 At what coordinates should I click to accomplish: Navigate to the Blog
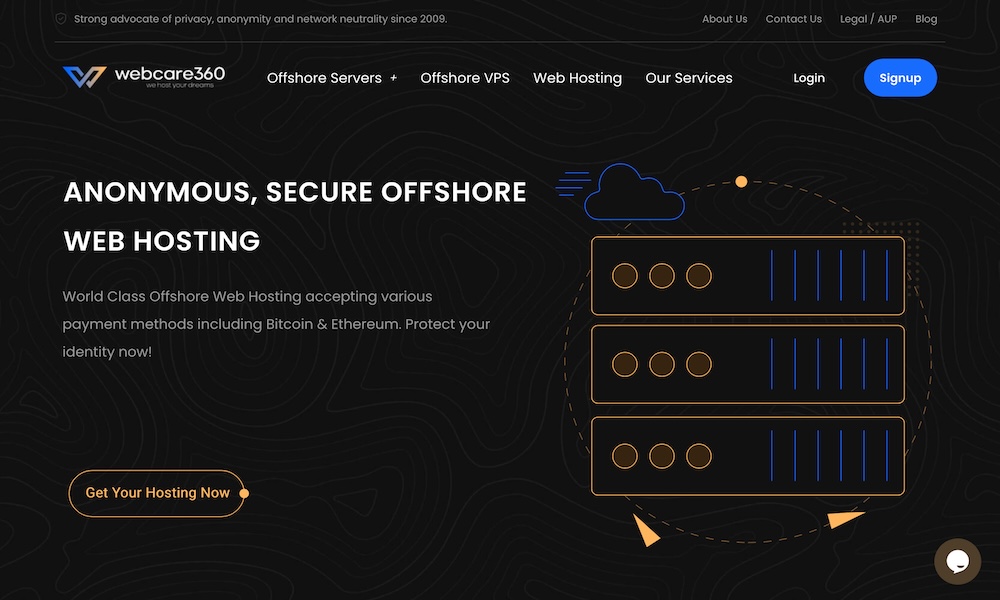926,19
